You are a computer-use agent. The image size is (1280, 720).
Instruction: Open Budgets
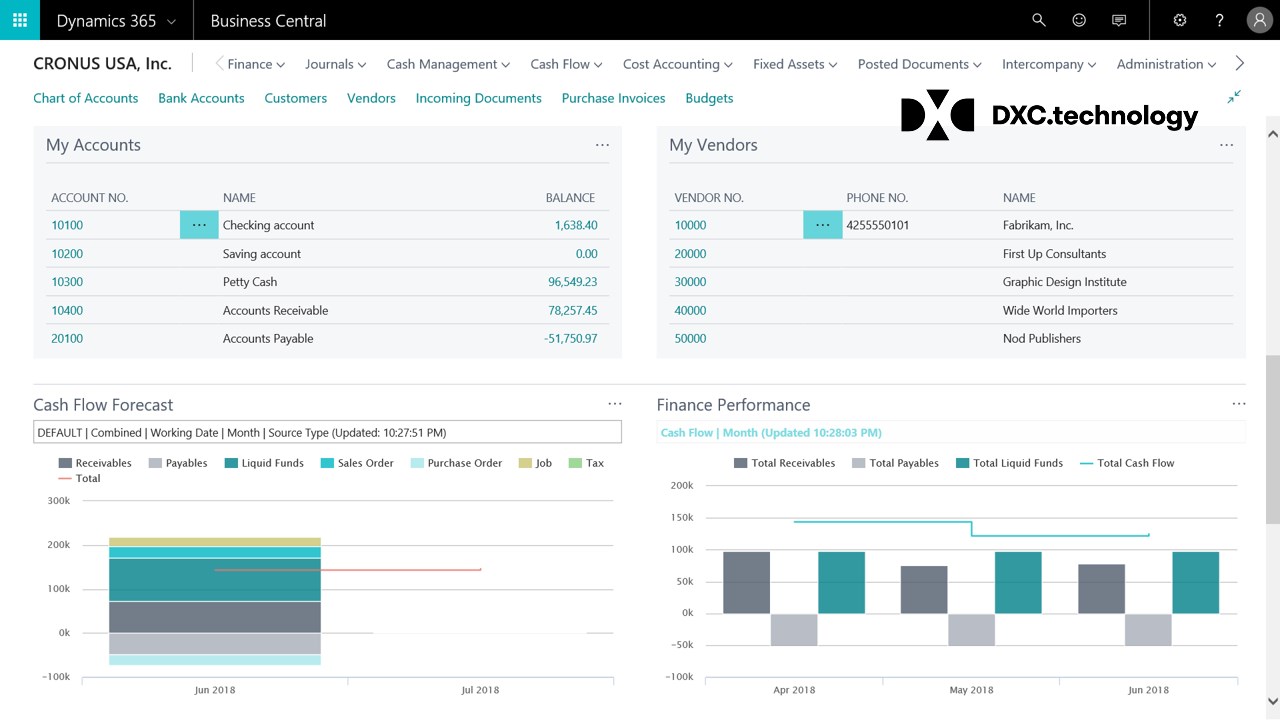click(x=710, y=98)
